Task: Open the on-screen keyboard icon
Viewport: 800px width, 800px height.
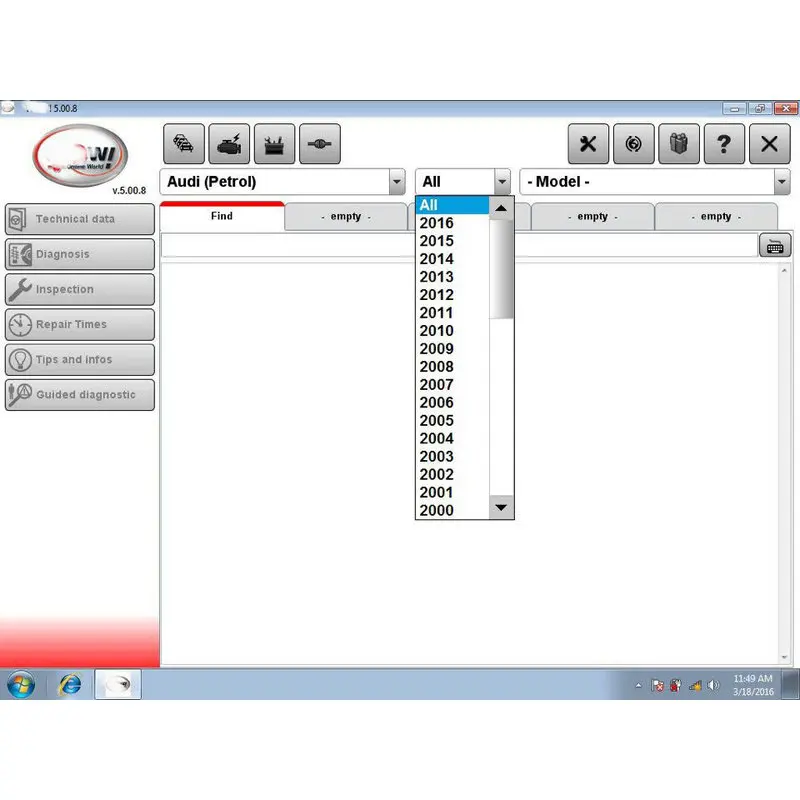Action: (x=774, y=246)
